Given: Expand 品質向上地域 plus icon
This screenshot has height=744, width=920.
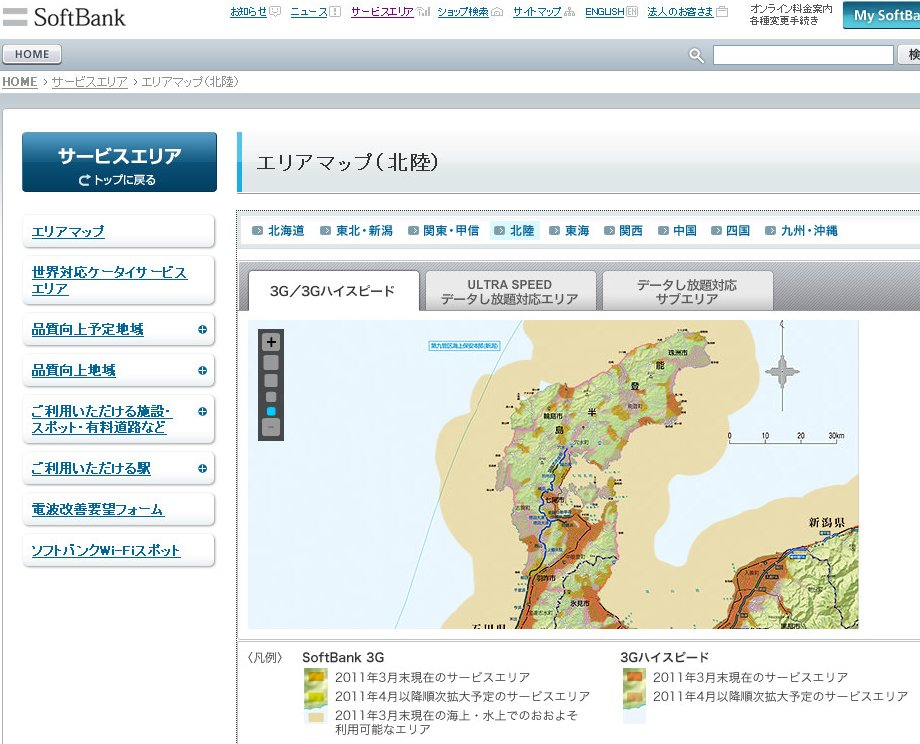Looking at the screenshot, I should (202, 370).
